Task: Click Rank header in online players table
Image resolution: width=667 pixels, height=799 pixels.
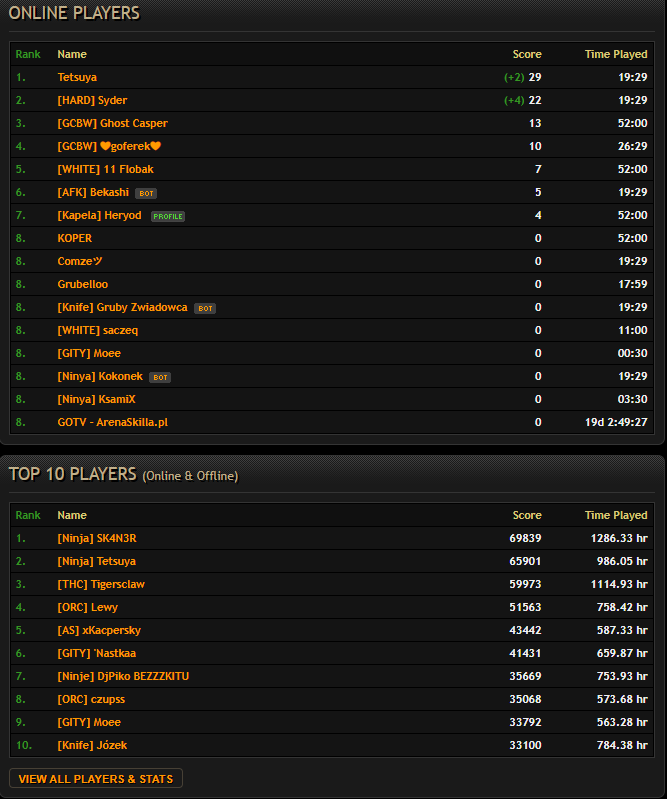Action: tap(28, 55)
